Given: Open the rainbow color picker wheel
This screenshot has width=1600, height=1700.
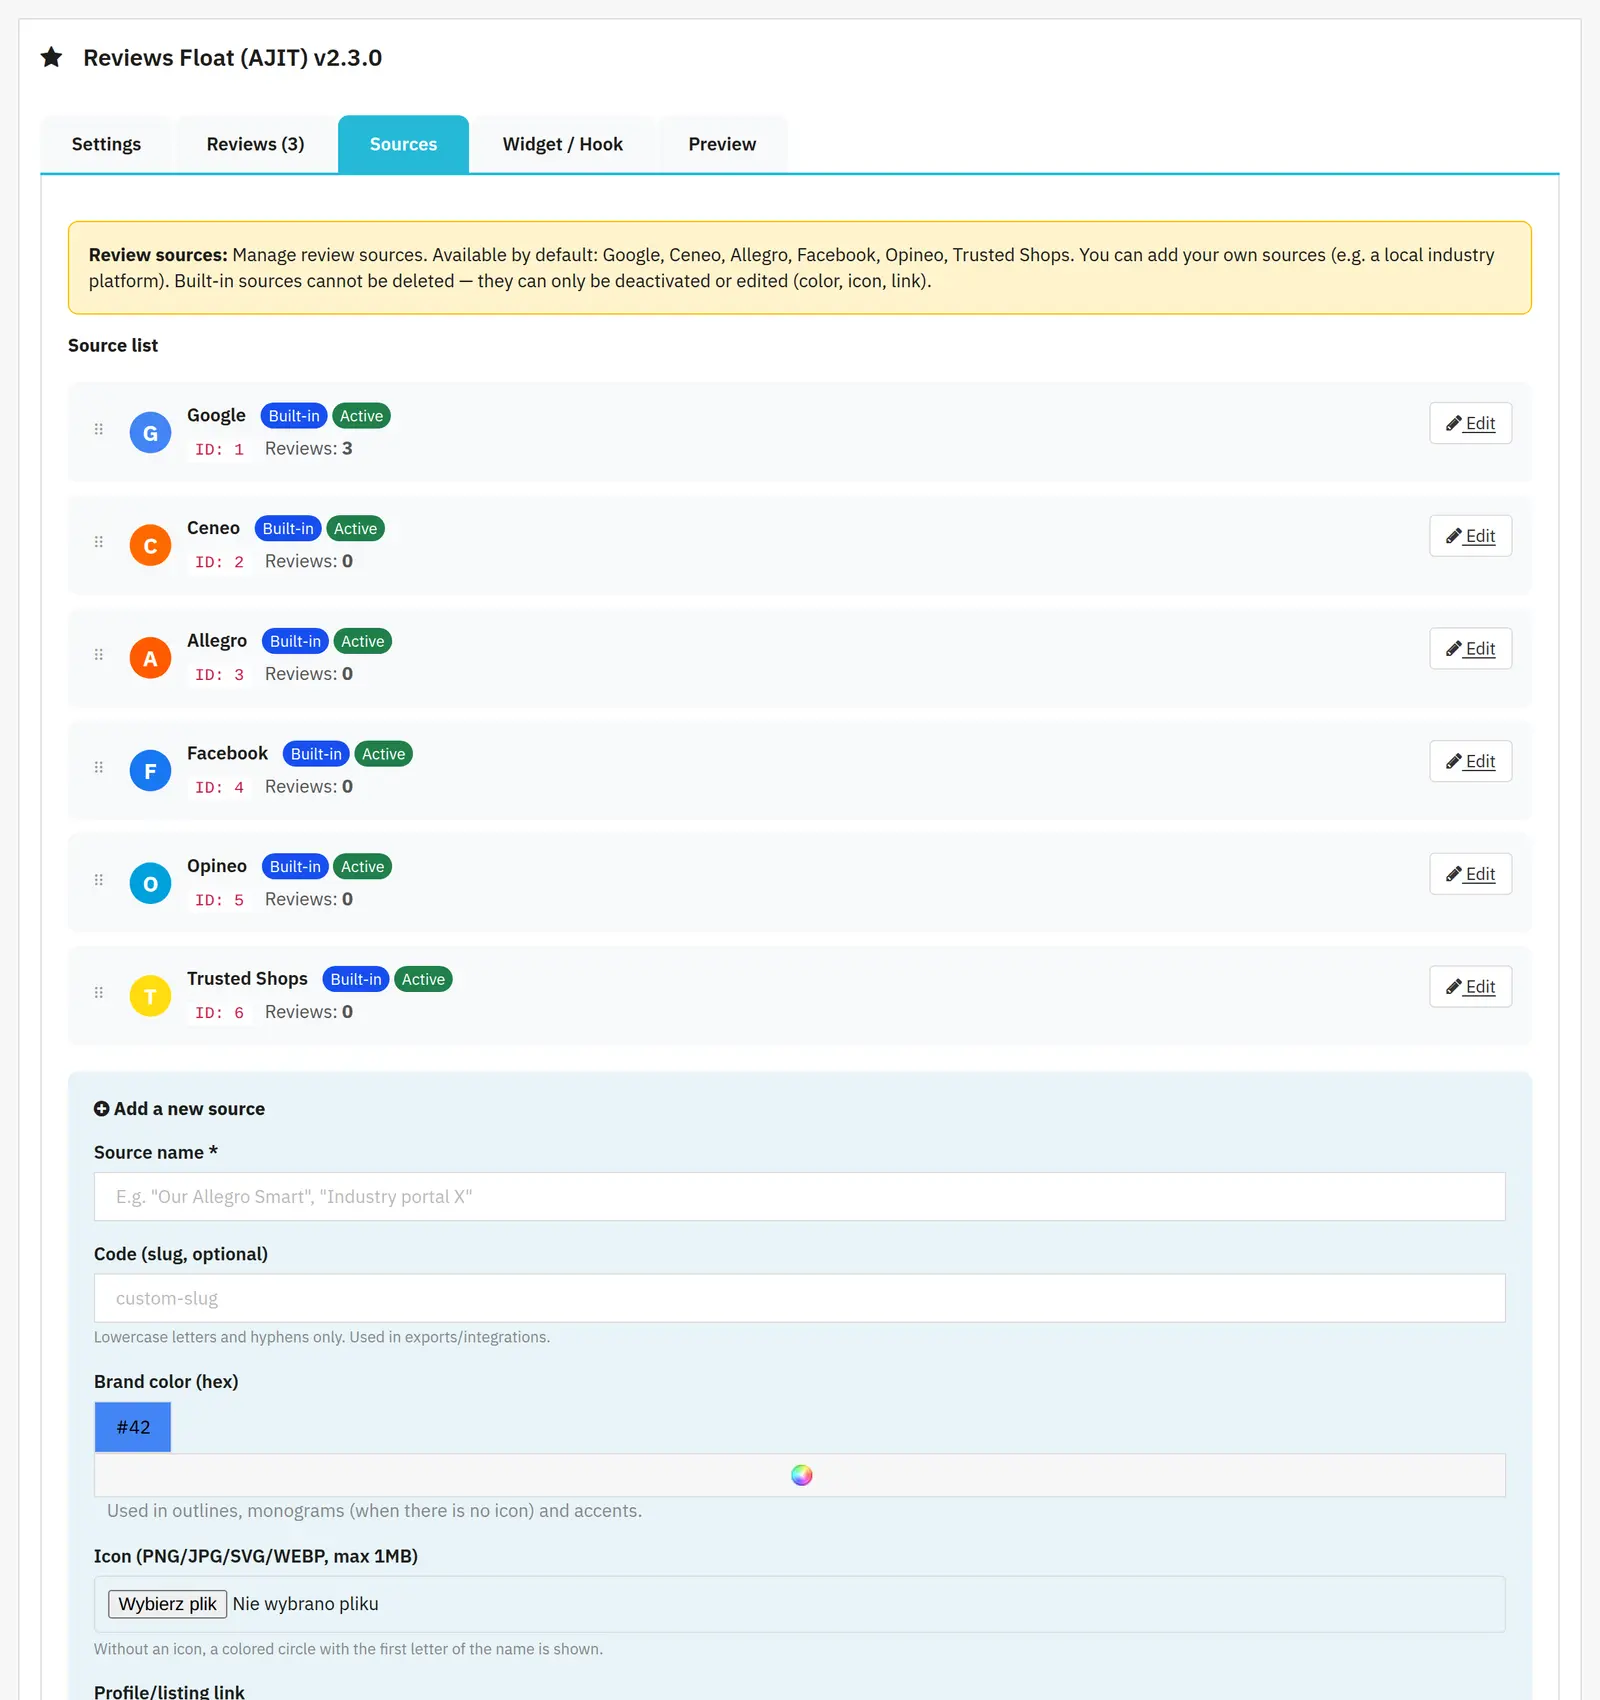Looking at the screenshot, I should pos(801,1475).
